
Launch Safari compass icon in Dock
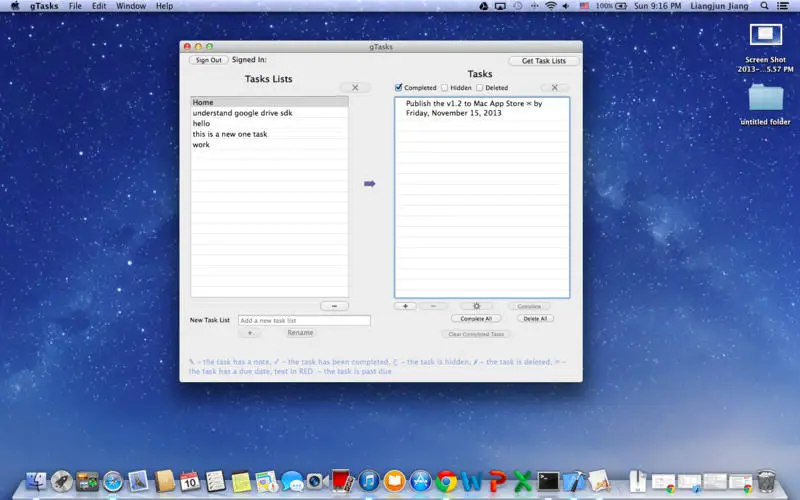pos(113,481)
